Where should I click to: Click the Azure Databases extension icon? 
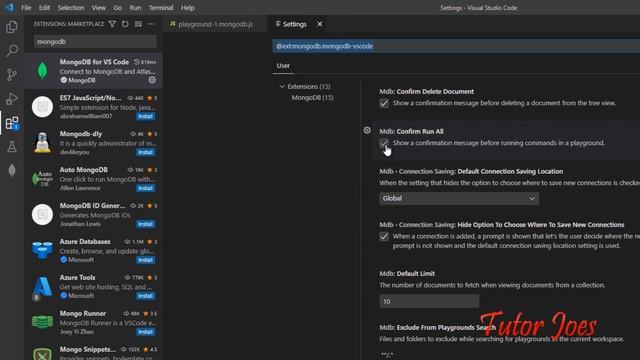pyautogui.click(x=42, y=250)
